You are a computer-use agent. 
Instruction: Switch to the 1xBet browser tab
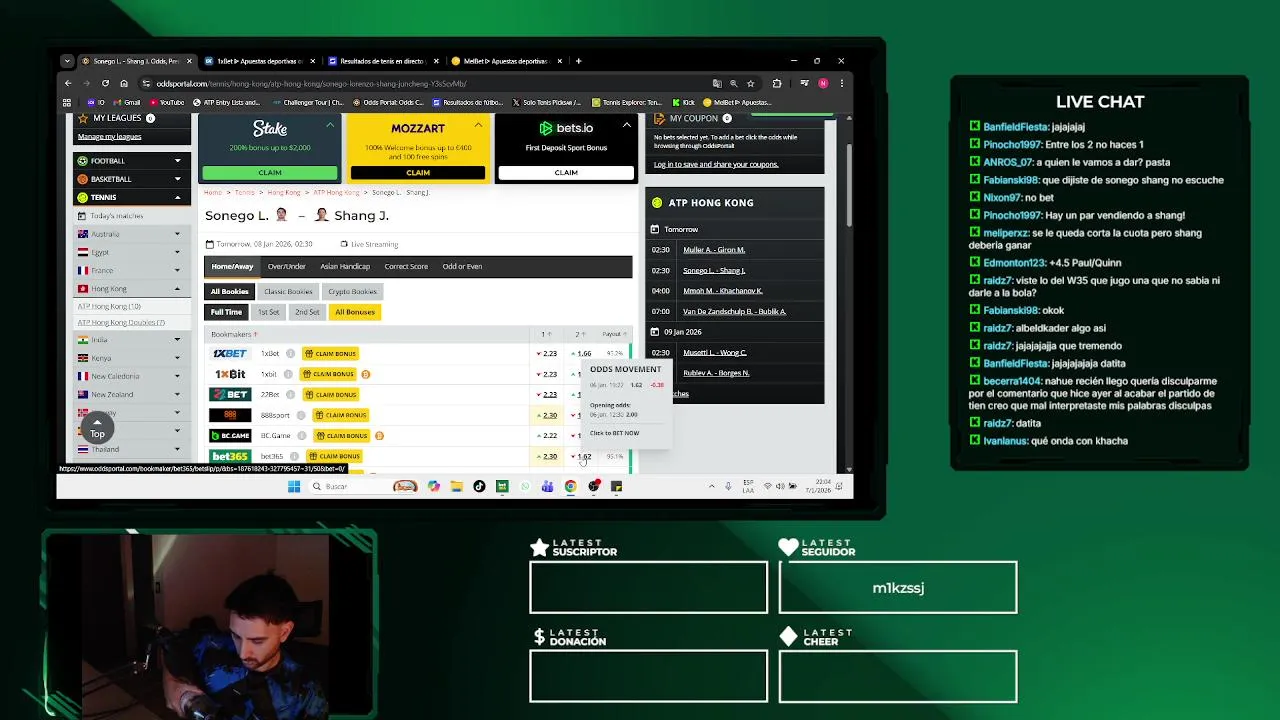click(259, 61)
